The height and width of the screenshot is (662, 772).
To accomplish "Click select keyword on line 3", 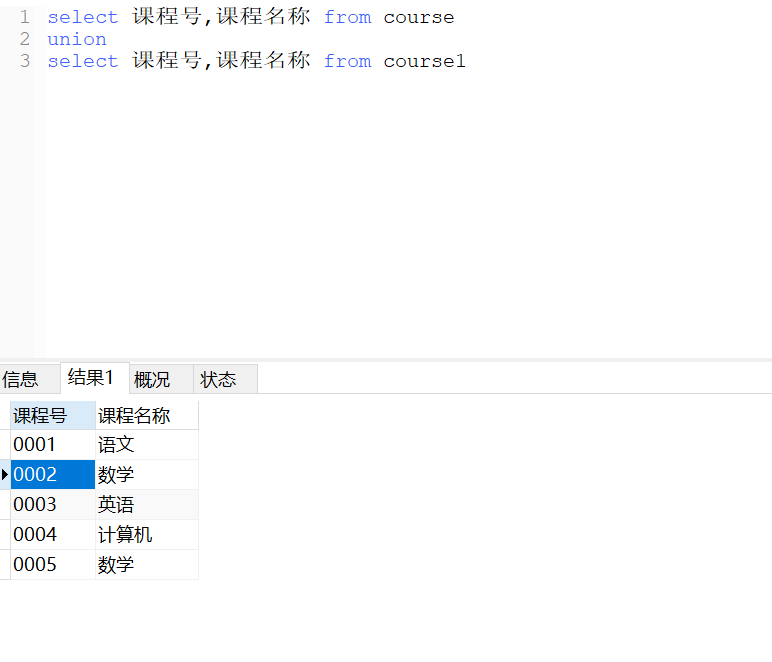I will [83, 61].
